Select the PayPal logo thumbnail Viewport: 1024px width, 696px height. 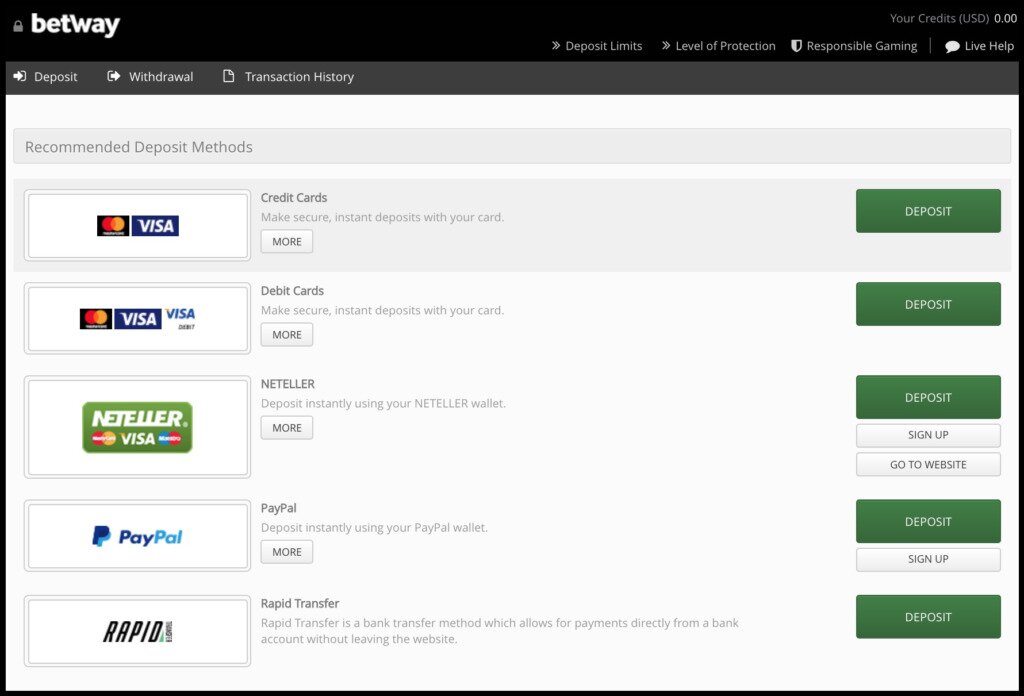coord(137,536)
